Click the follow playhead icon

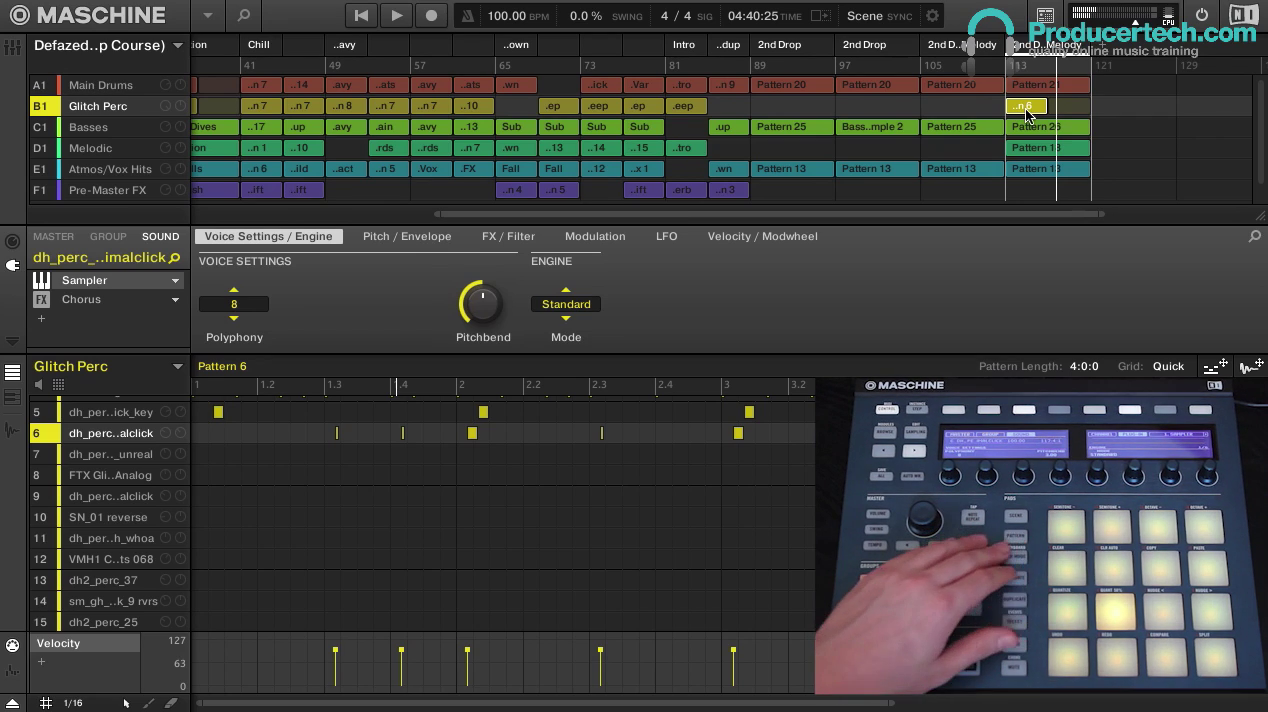coord(820,16)
